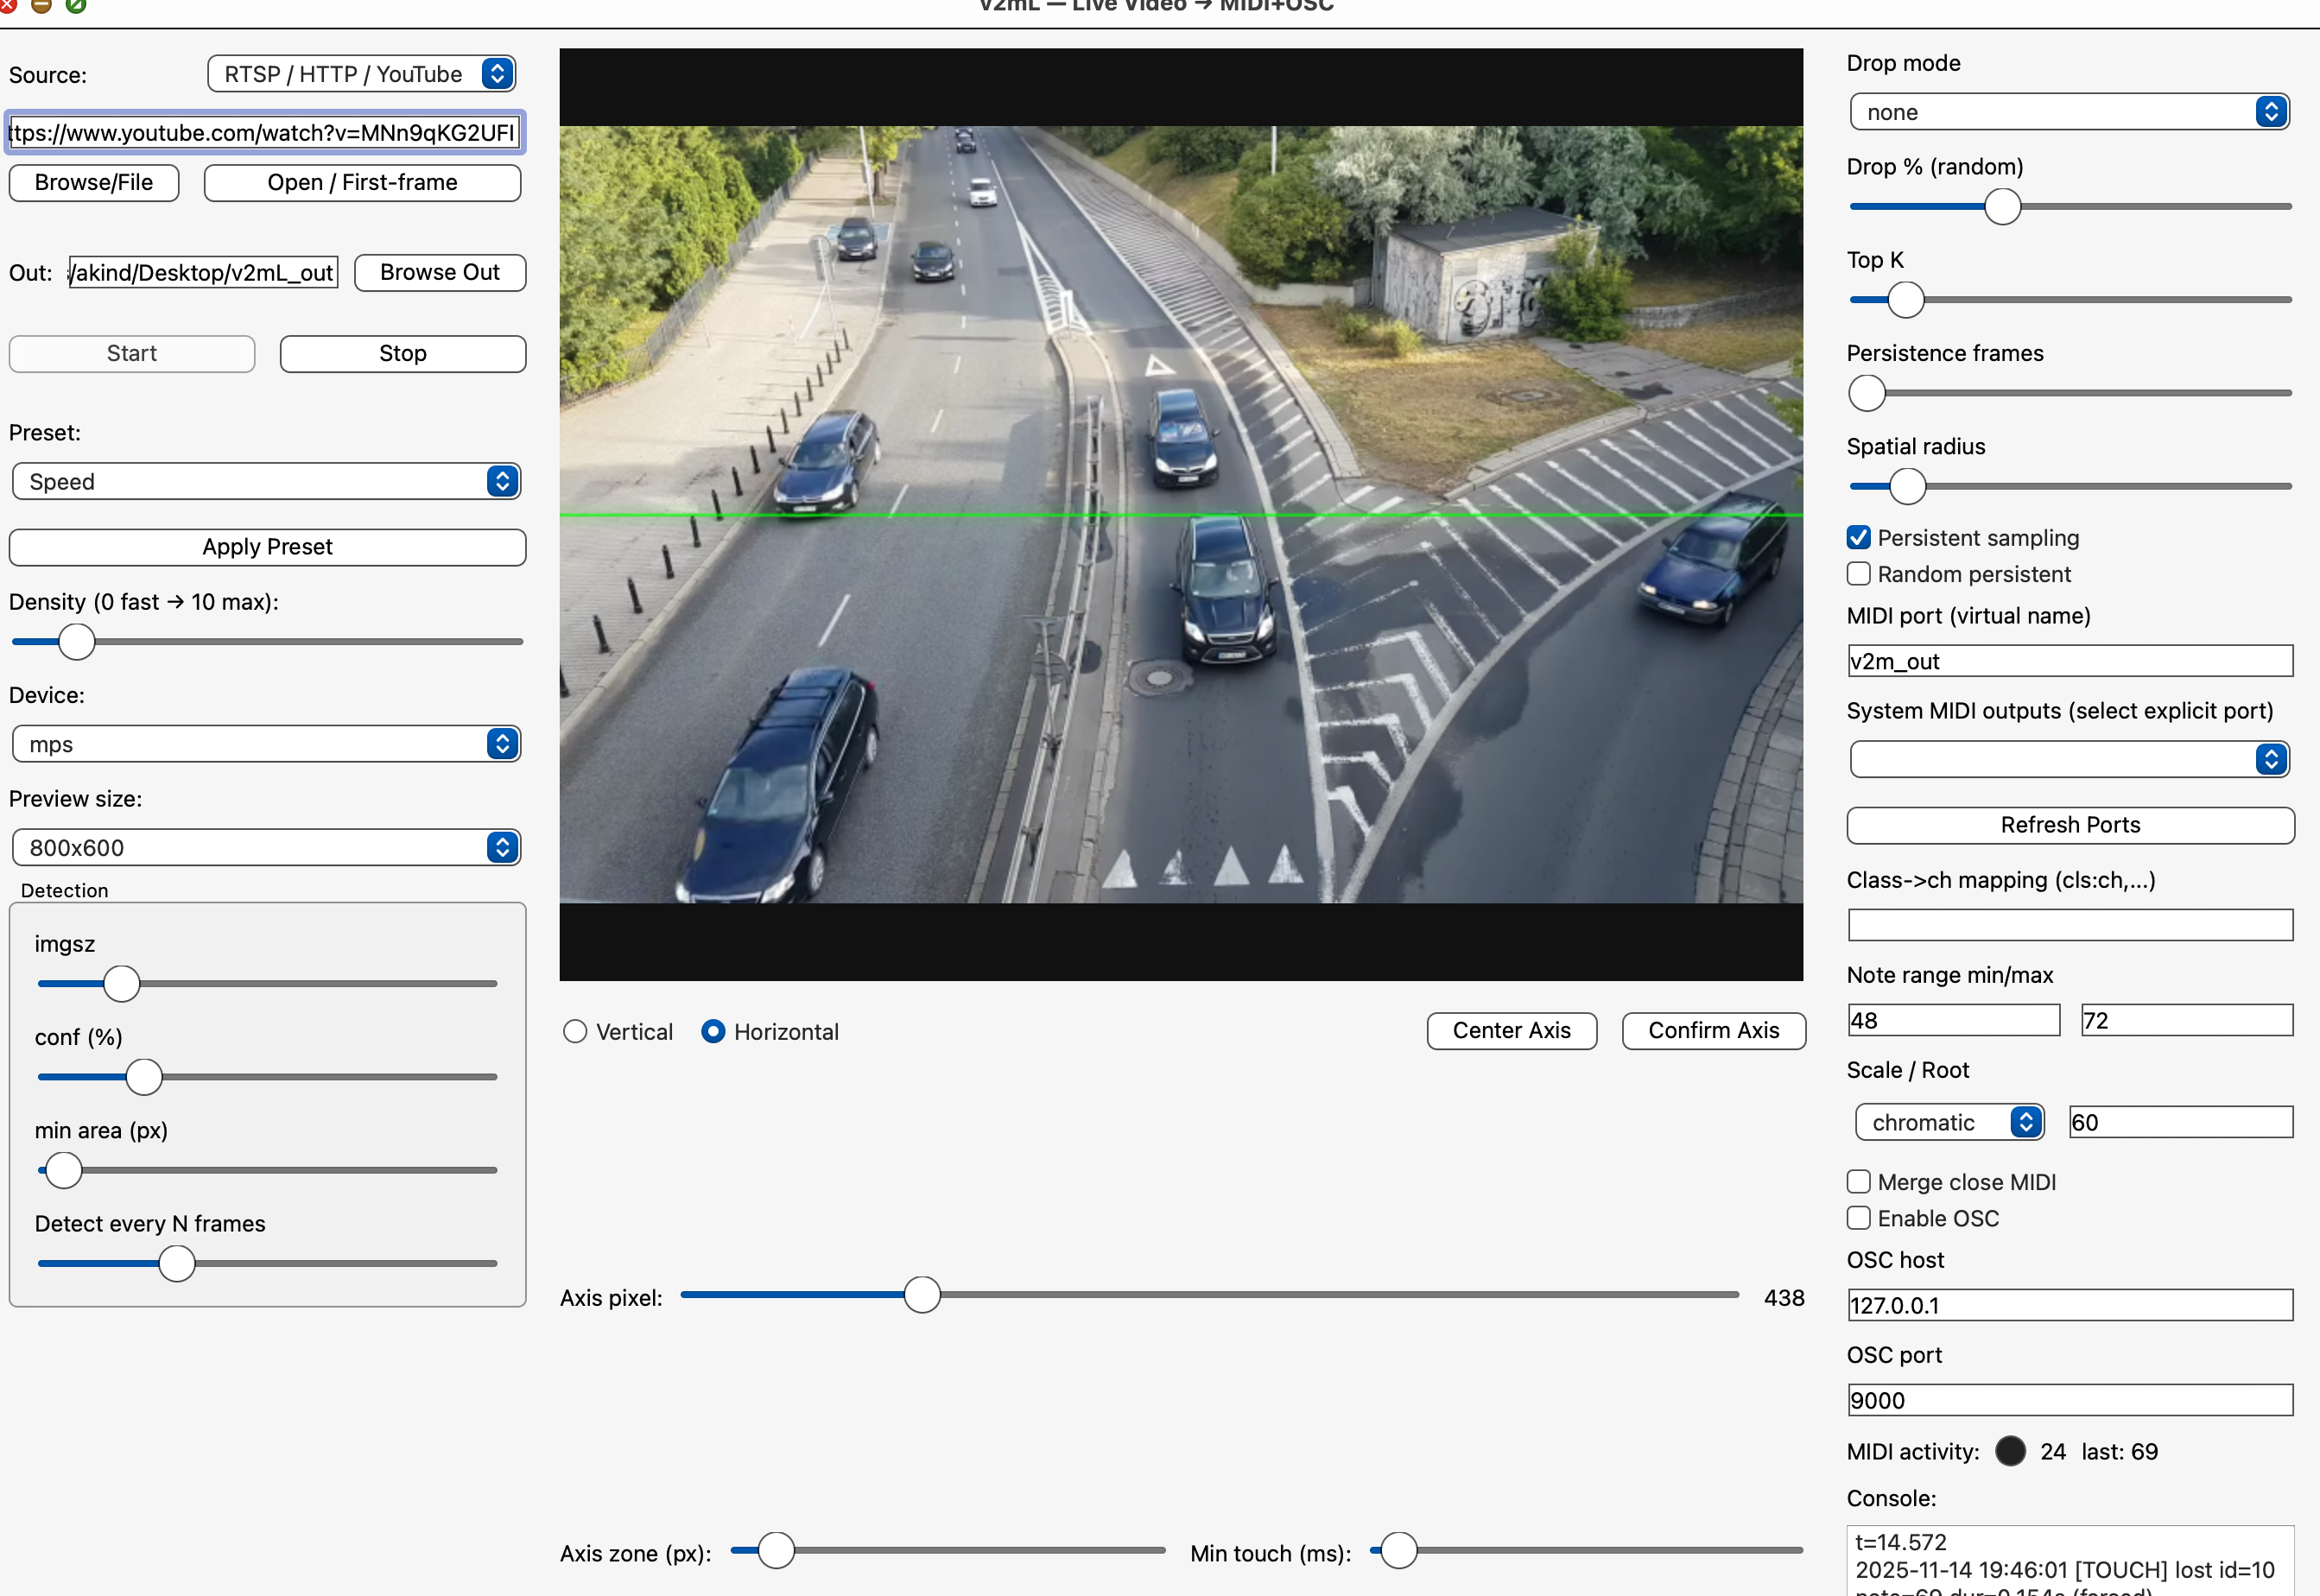Enable OSC output
Screen dimensions: 2320x1596
click(x=1858, y=1217)
